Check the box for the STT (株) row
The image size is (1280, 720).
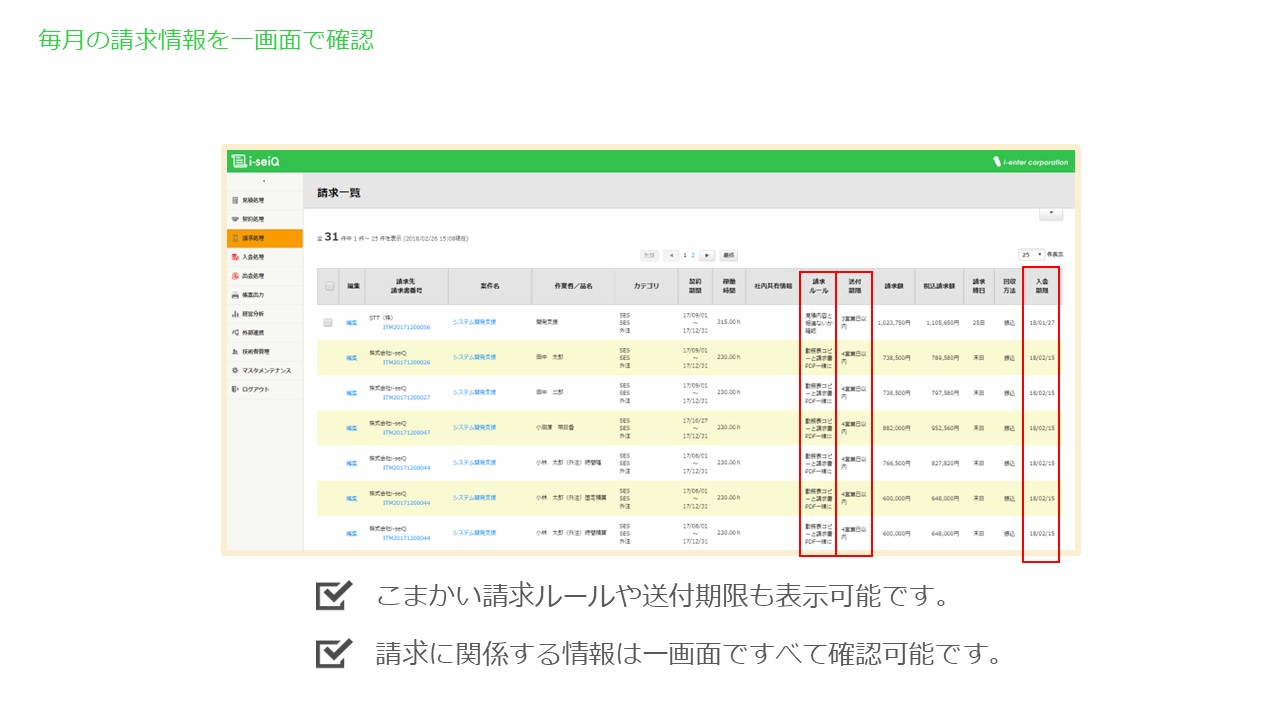[x=328, y=322]
